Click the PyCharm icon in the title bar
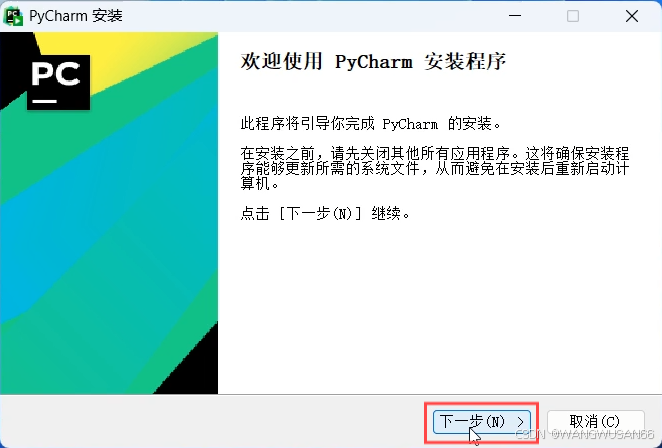662x448 pixels. pos(13,16)
